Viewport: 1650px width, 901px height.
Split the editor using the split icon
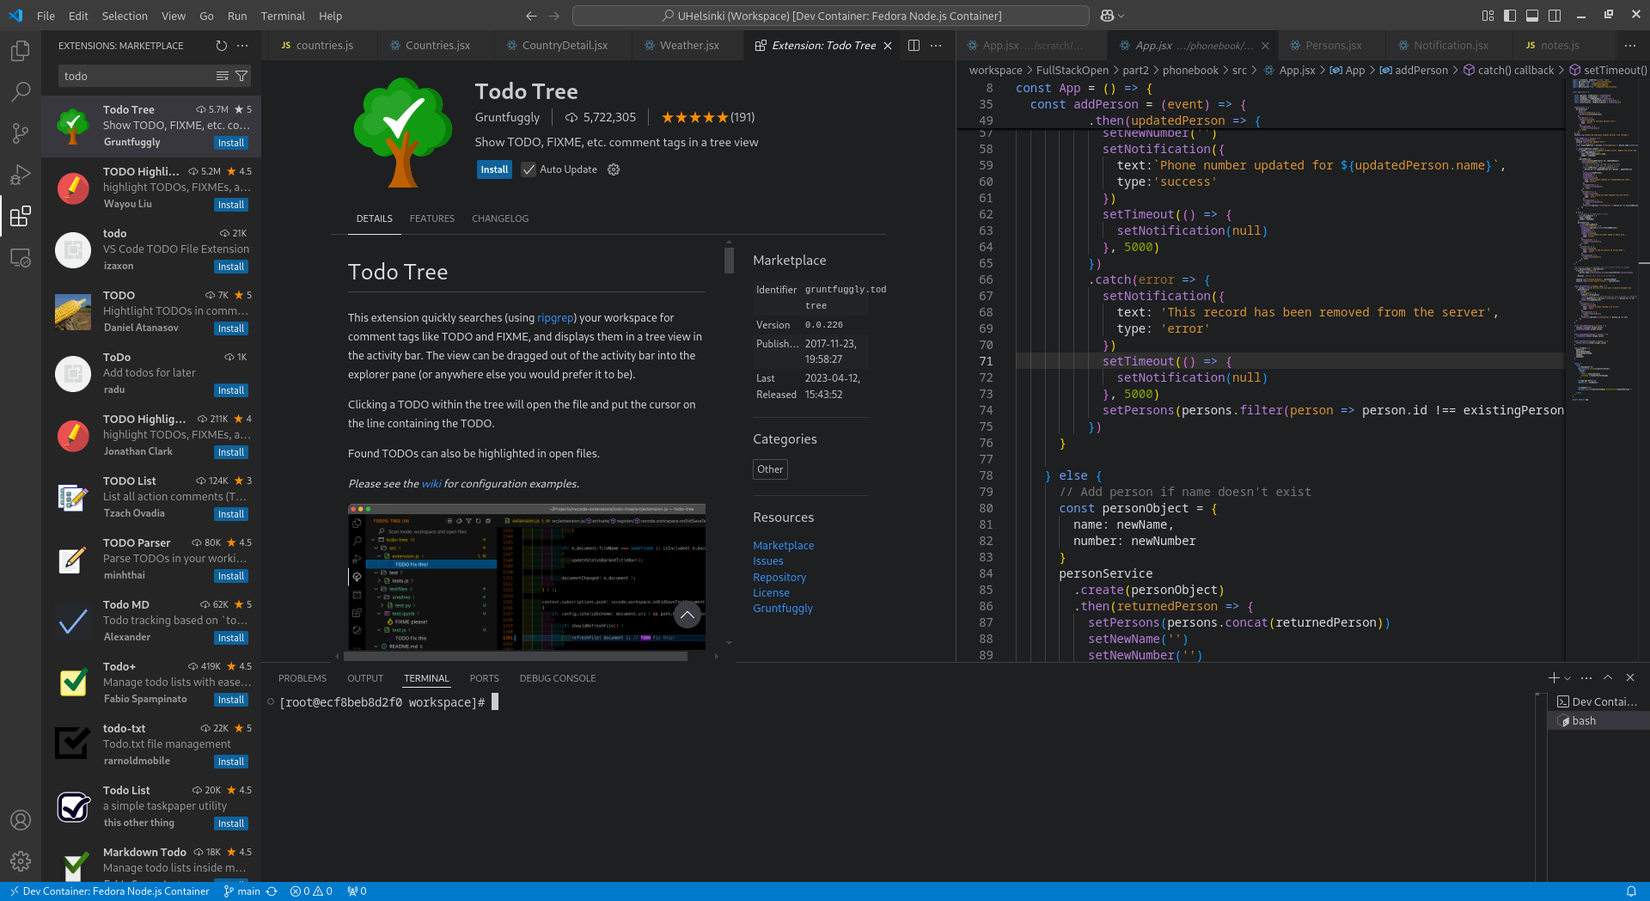pos(912,45)
